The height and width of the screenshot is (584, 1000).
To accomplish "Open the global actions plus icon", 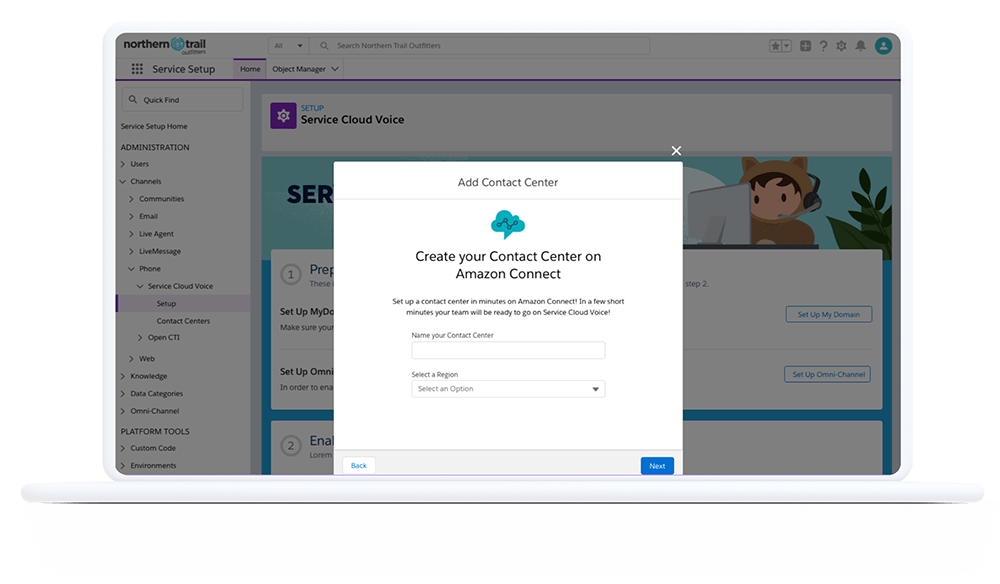I will click(805, 46).
